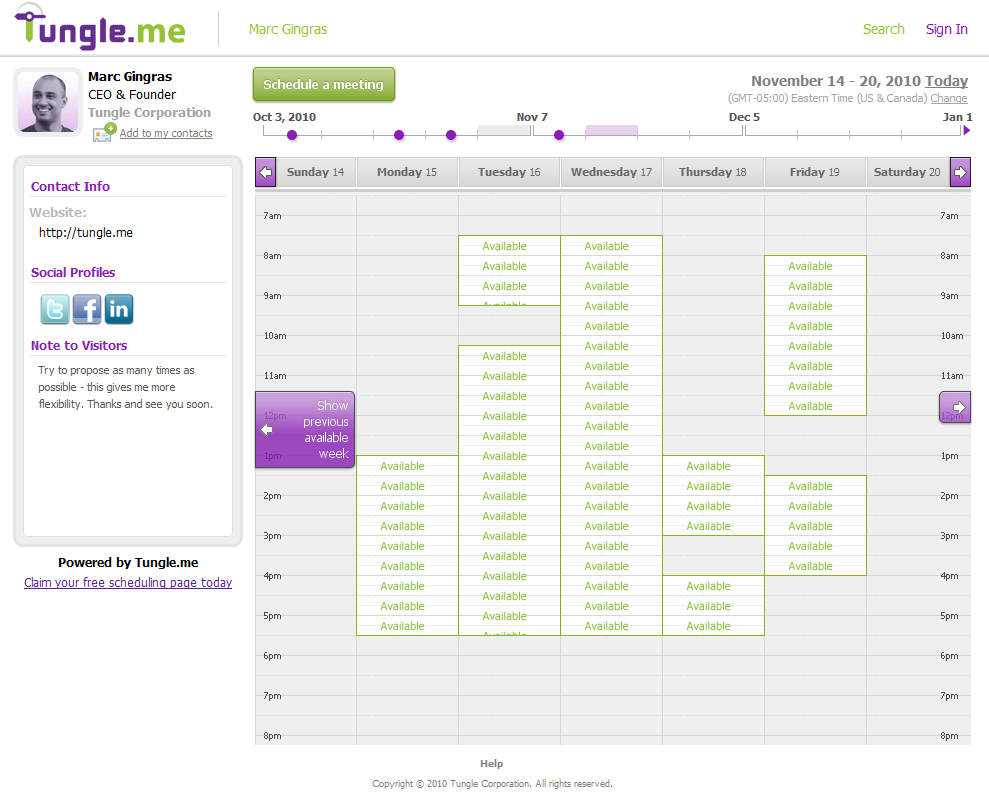Click the highlighted current week on timeline
Viewport: 989px width, 796px height.
click(x=611, y=131)
